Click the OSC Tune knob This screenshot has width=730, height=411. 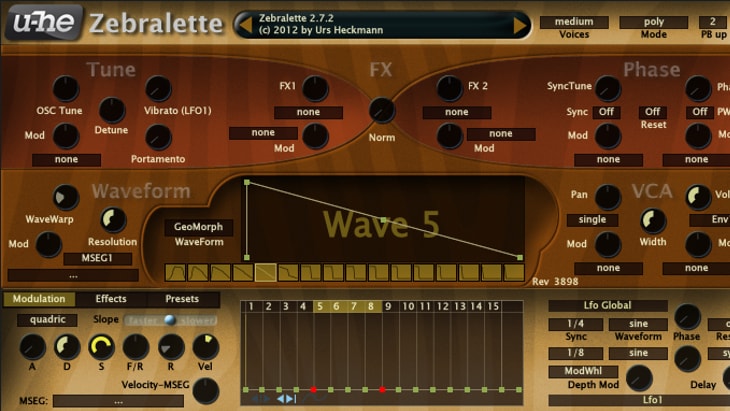66,88
